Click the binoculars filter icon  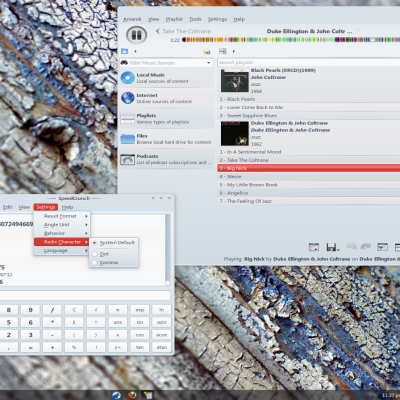click(x=124, y=62)
